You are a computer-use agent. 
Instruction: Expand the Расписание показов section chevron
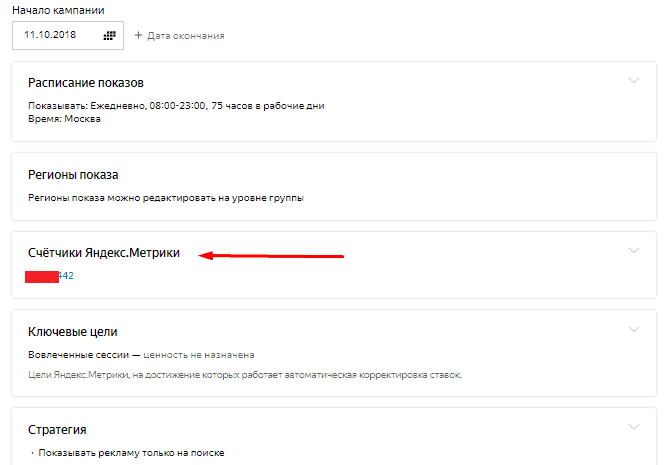point(634,80)
